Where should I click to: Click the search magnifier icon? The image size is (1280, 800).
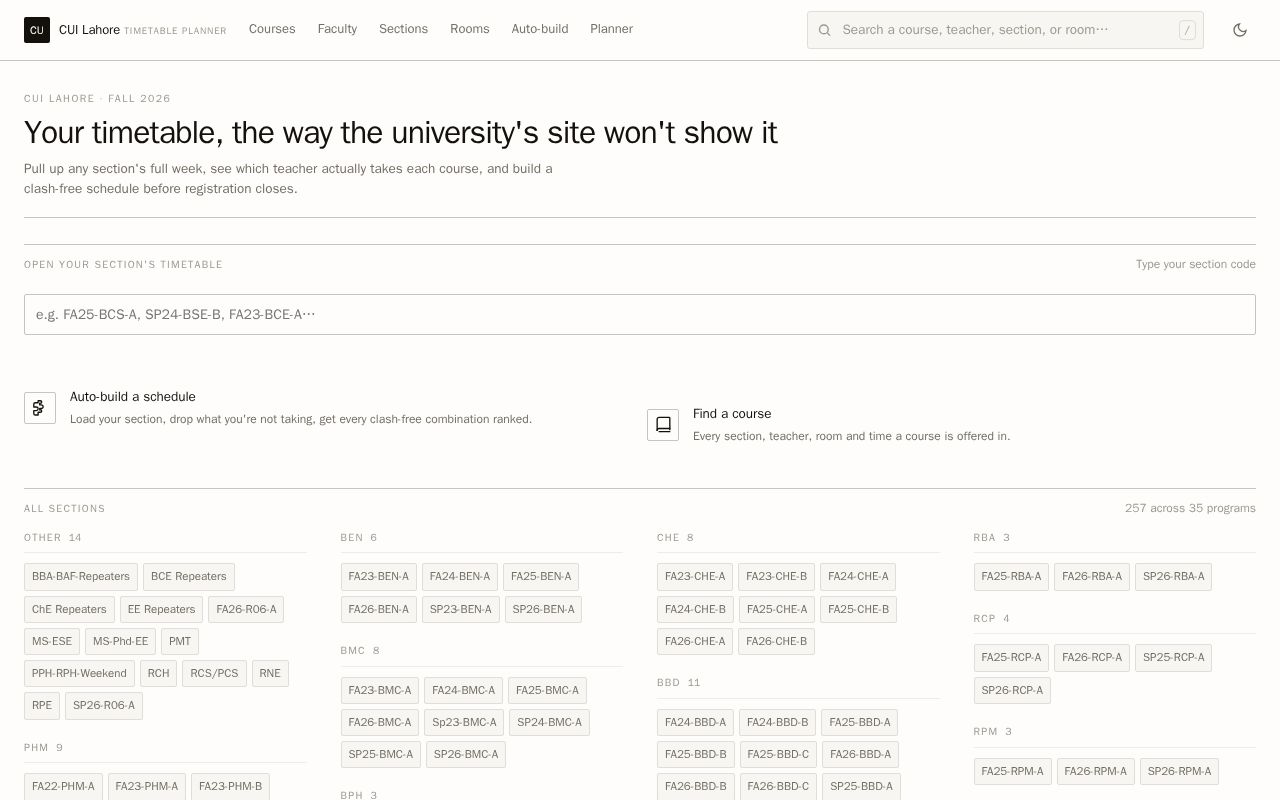tap(825, 30)
